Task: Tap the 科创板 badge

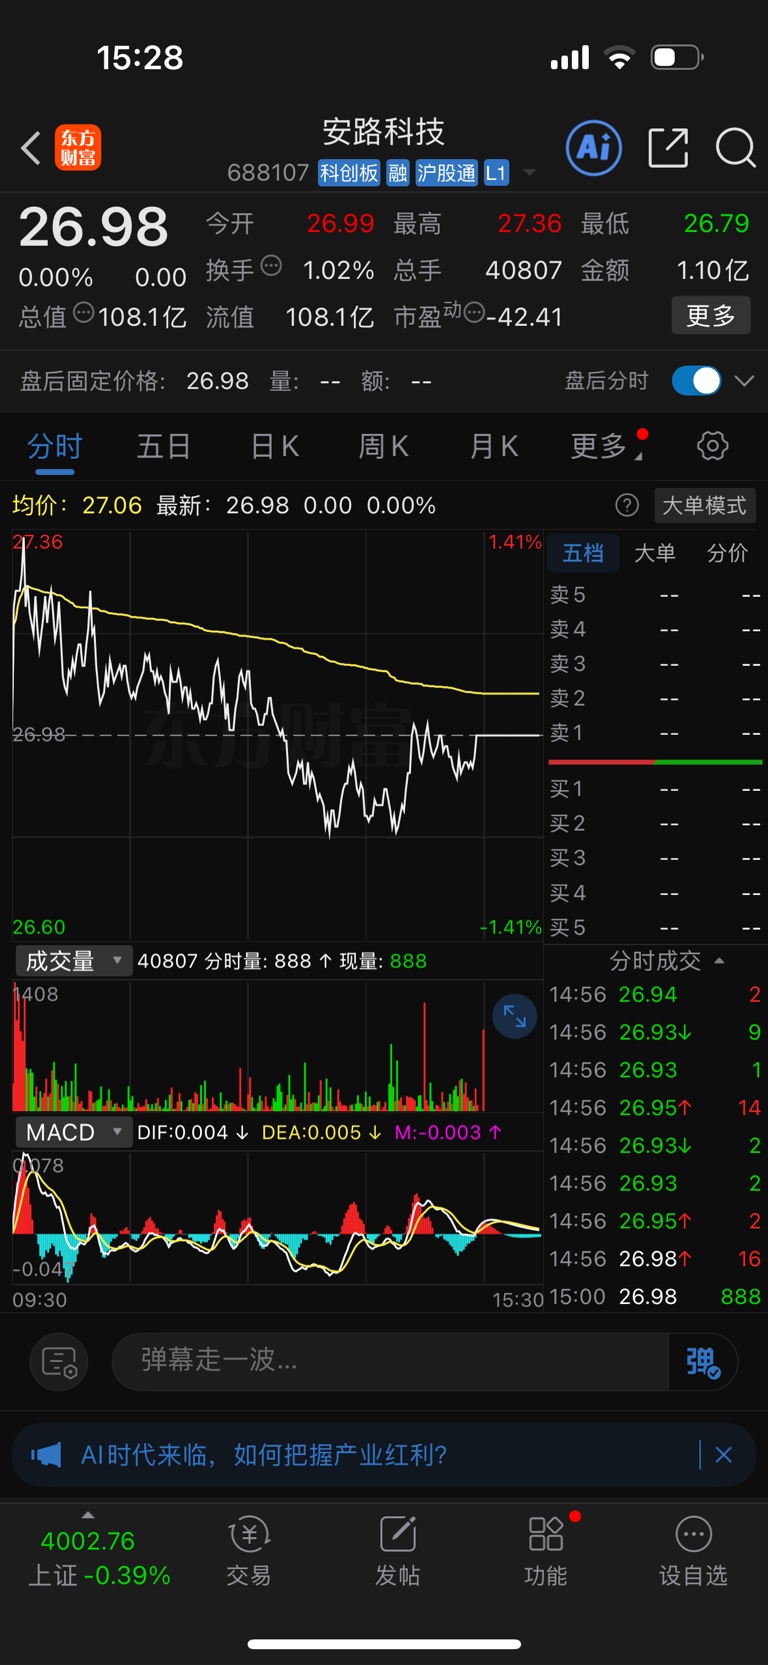Action: [349, 173]
